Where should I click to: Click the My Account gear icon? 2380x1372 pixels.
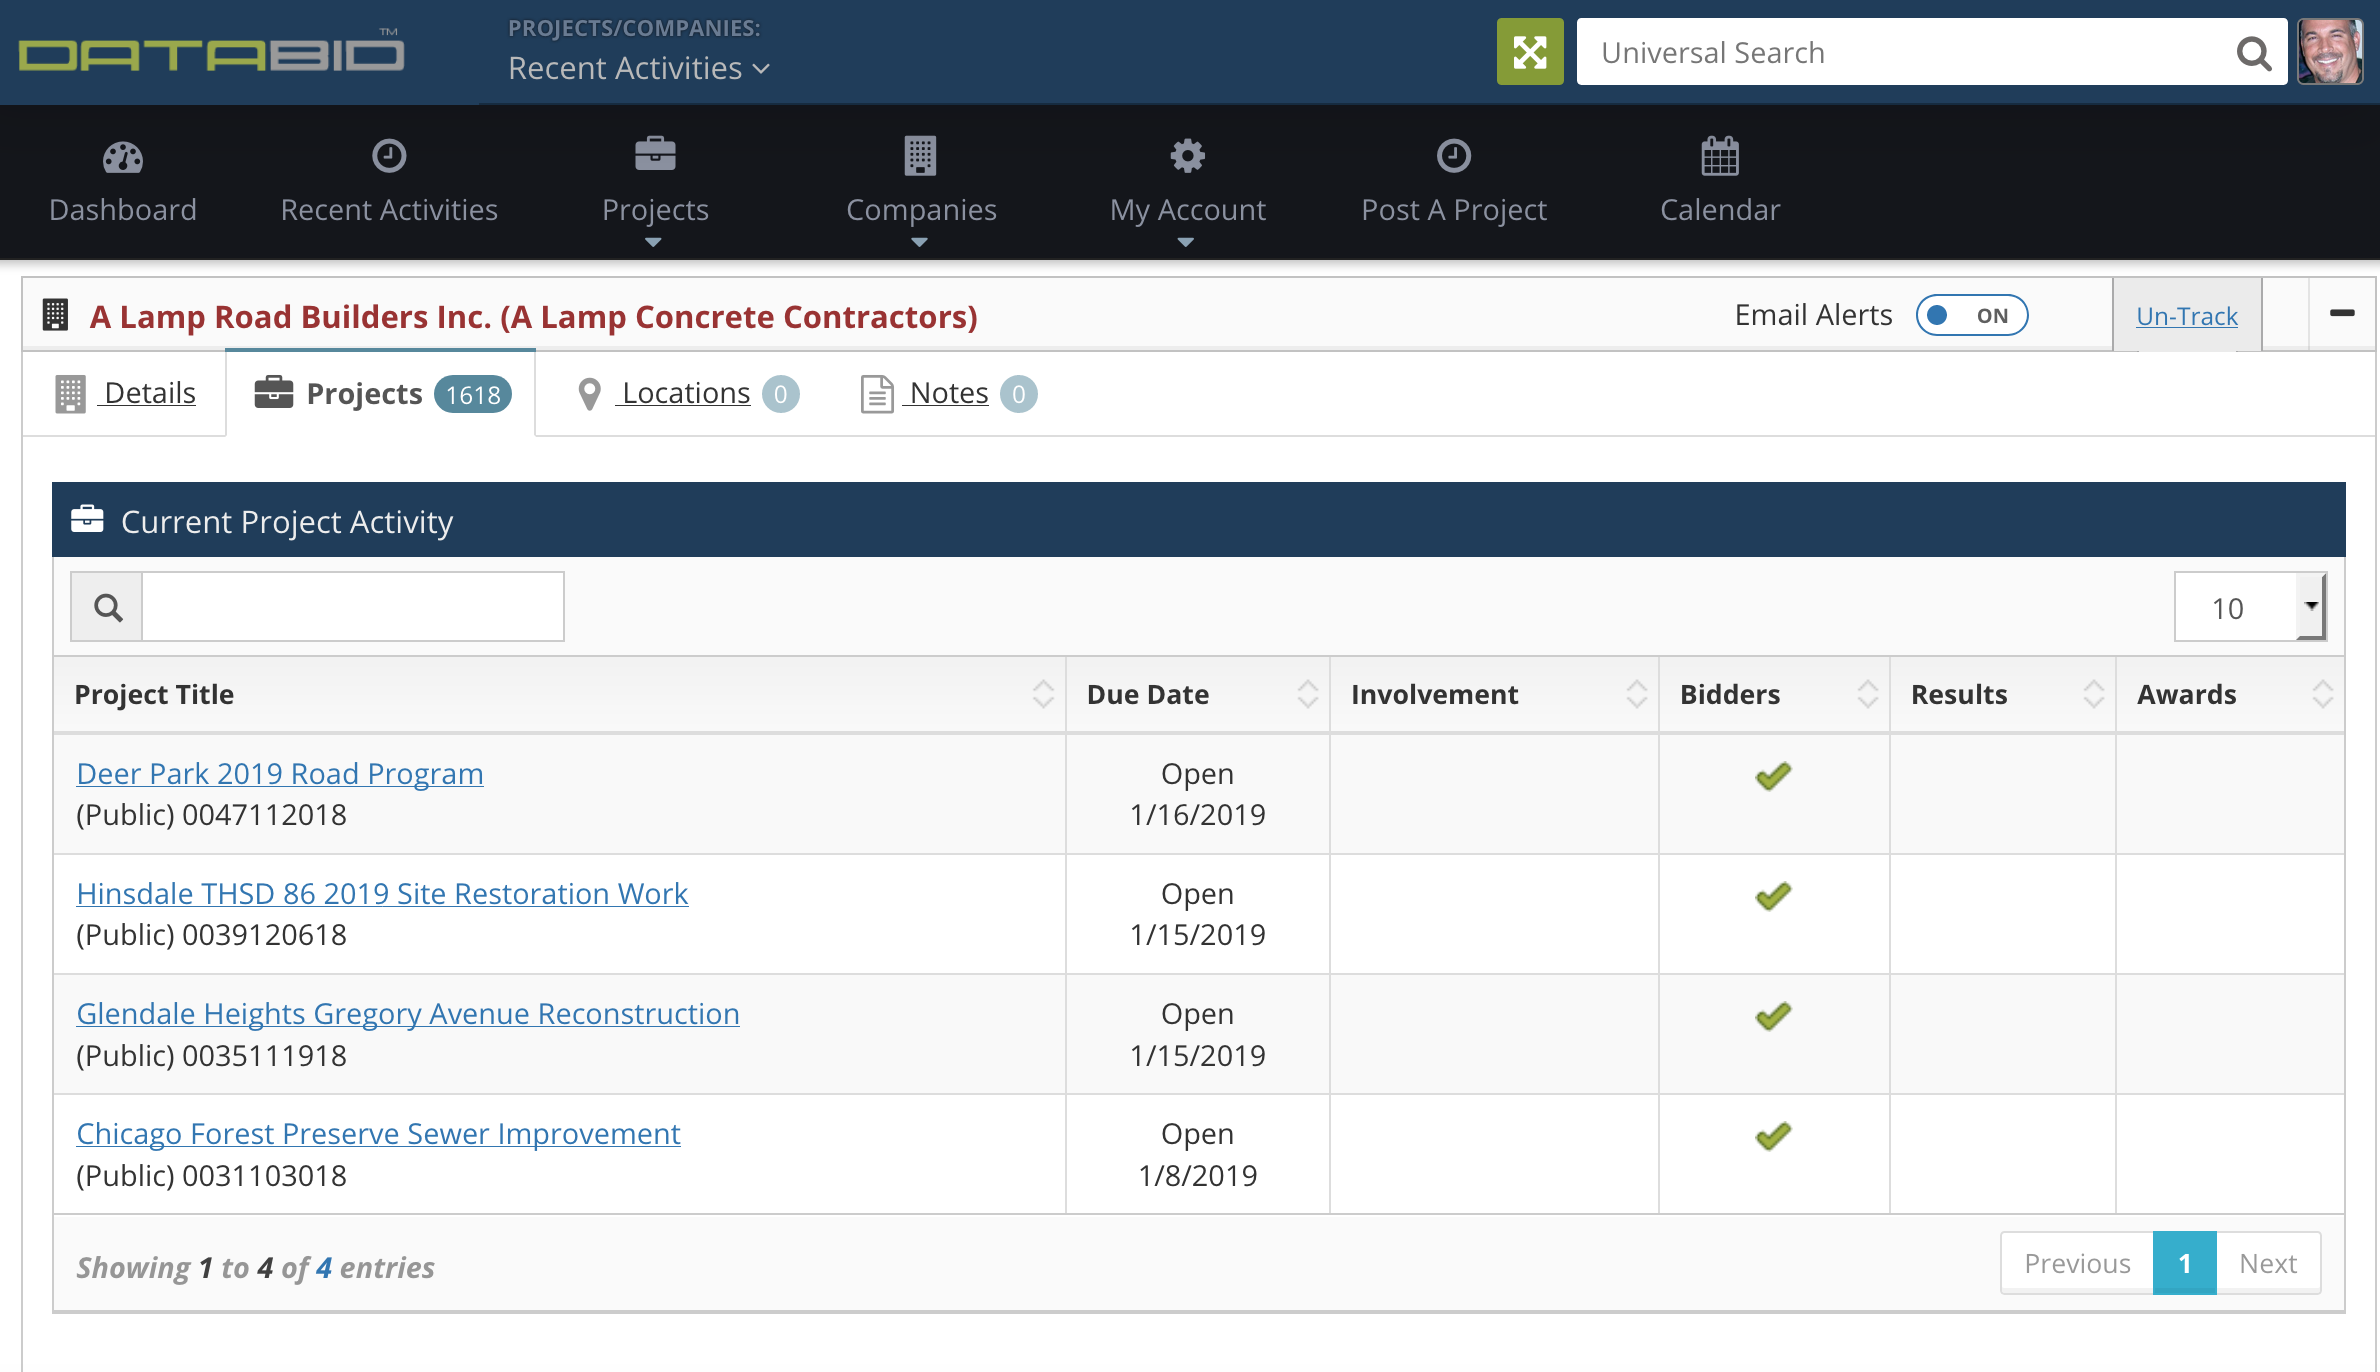(1187, 156)
